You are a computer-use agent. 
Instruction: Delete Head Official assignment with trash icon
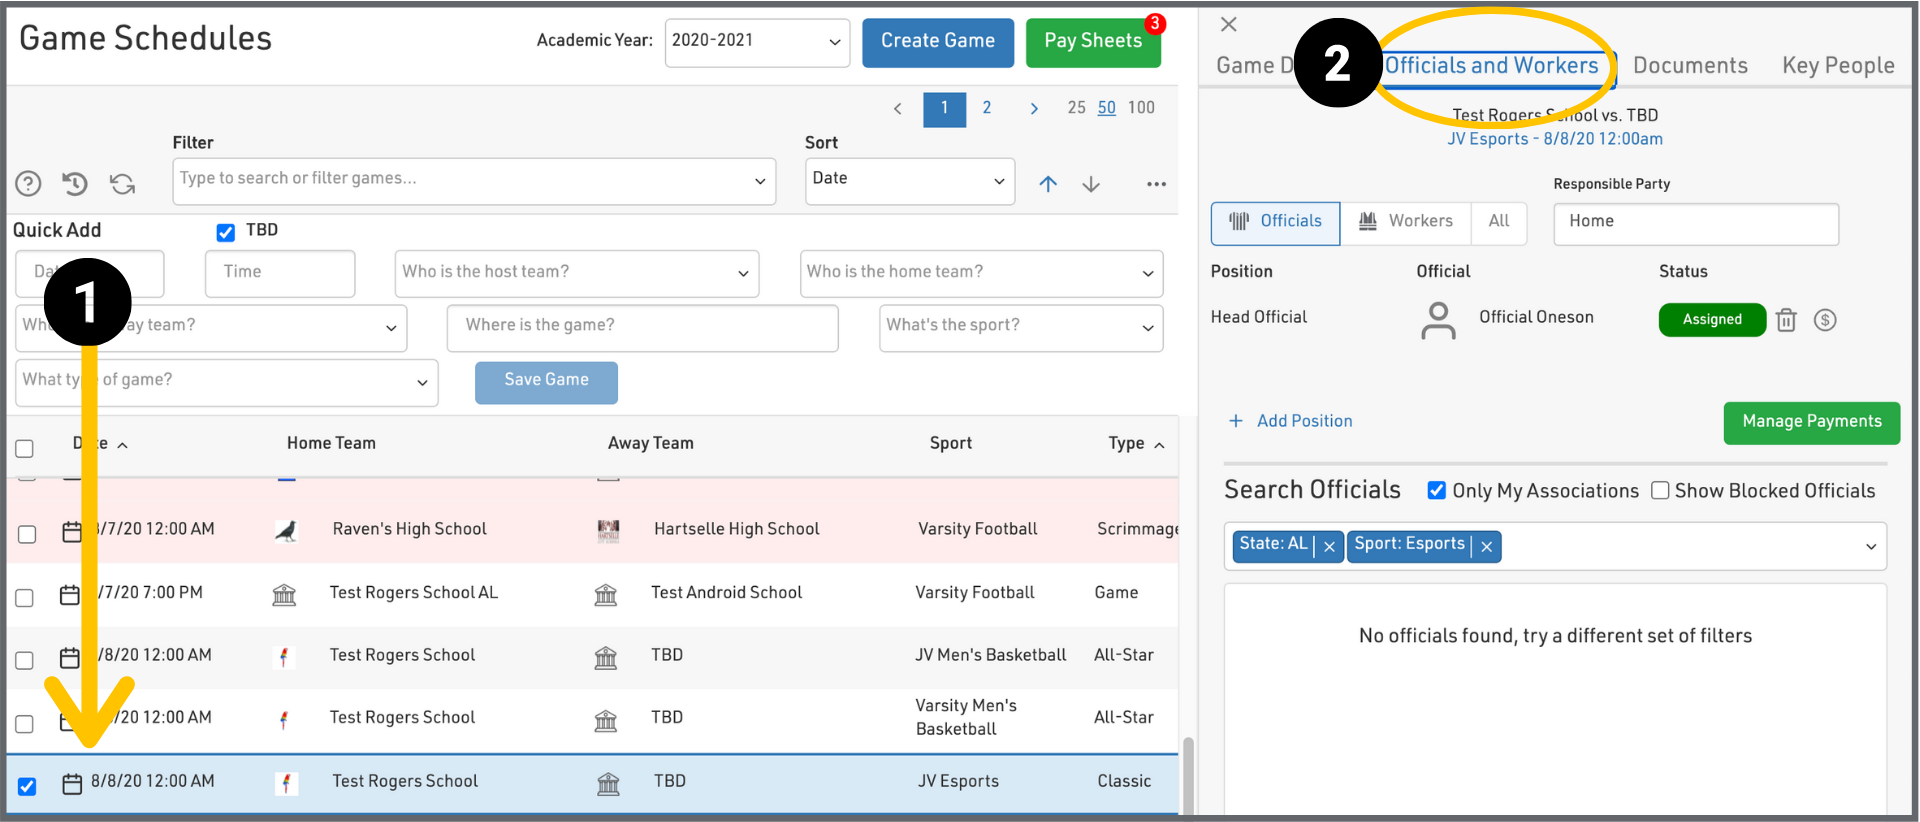point(1786,320)
